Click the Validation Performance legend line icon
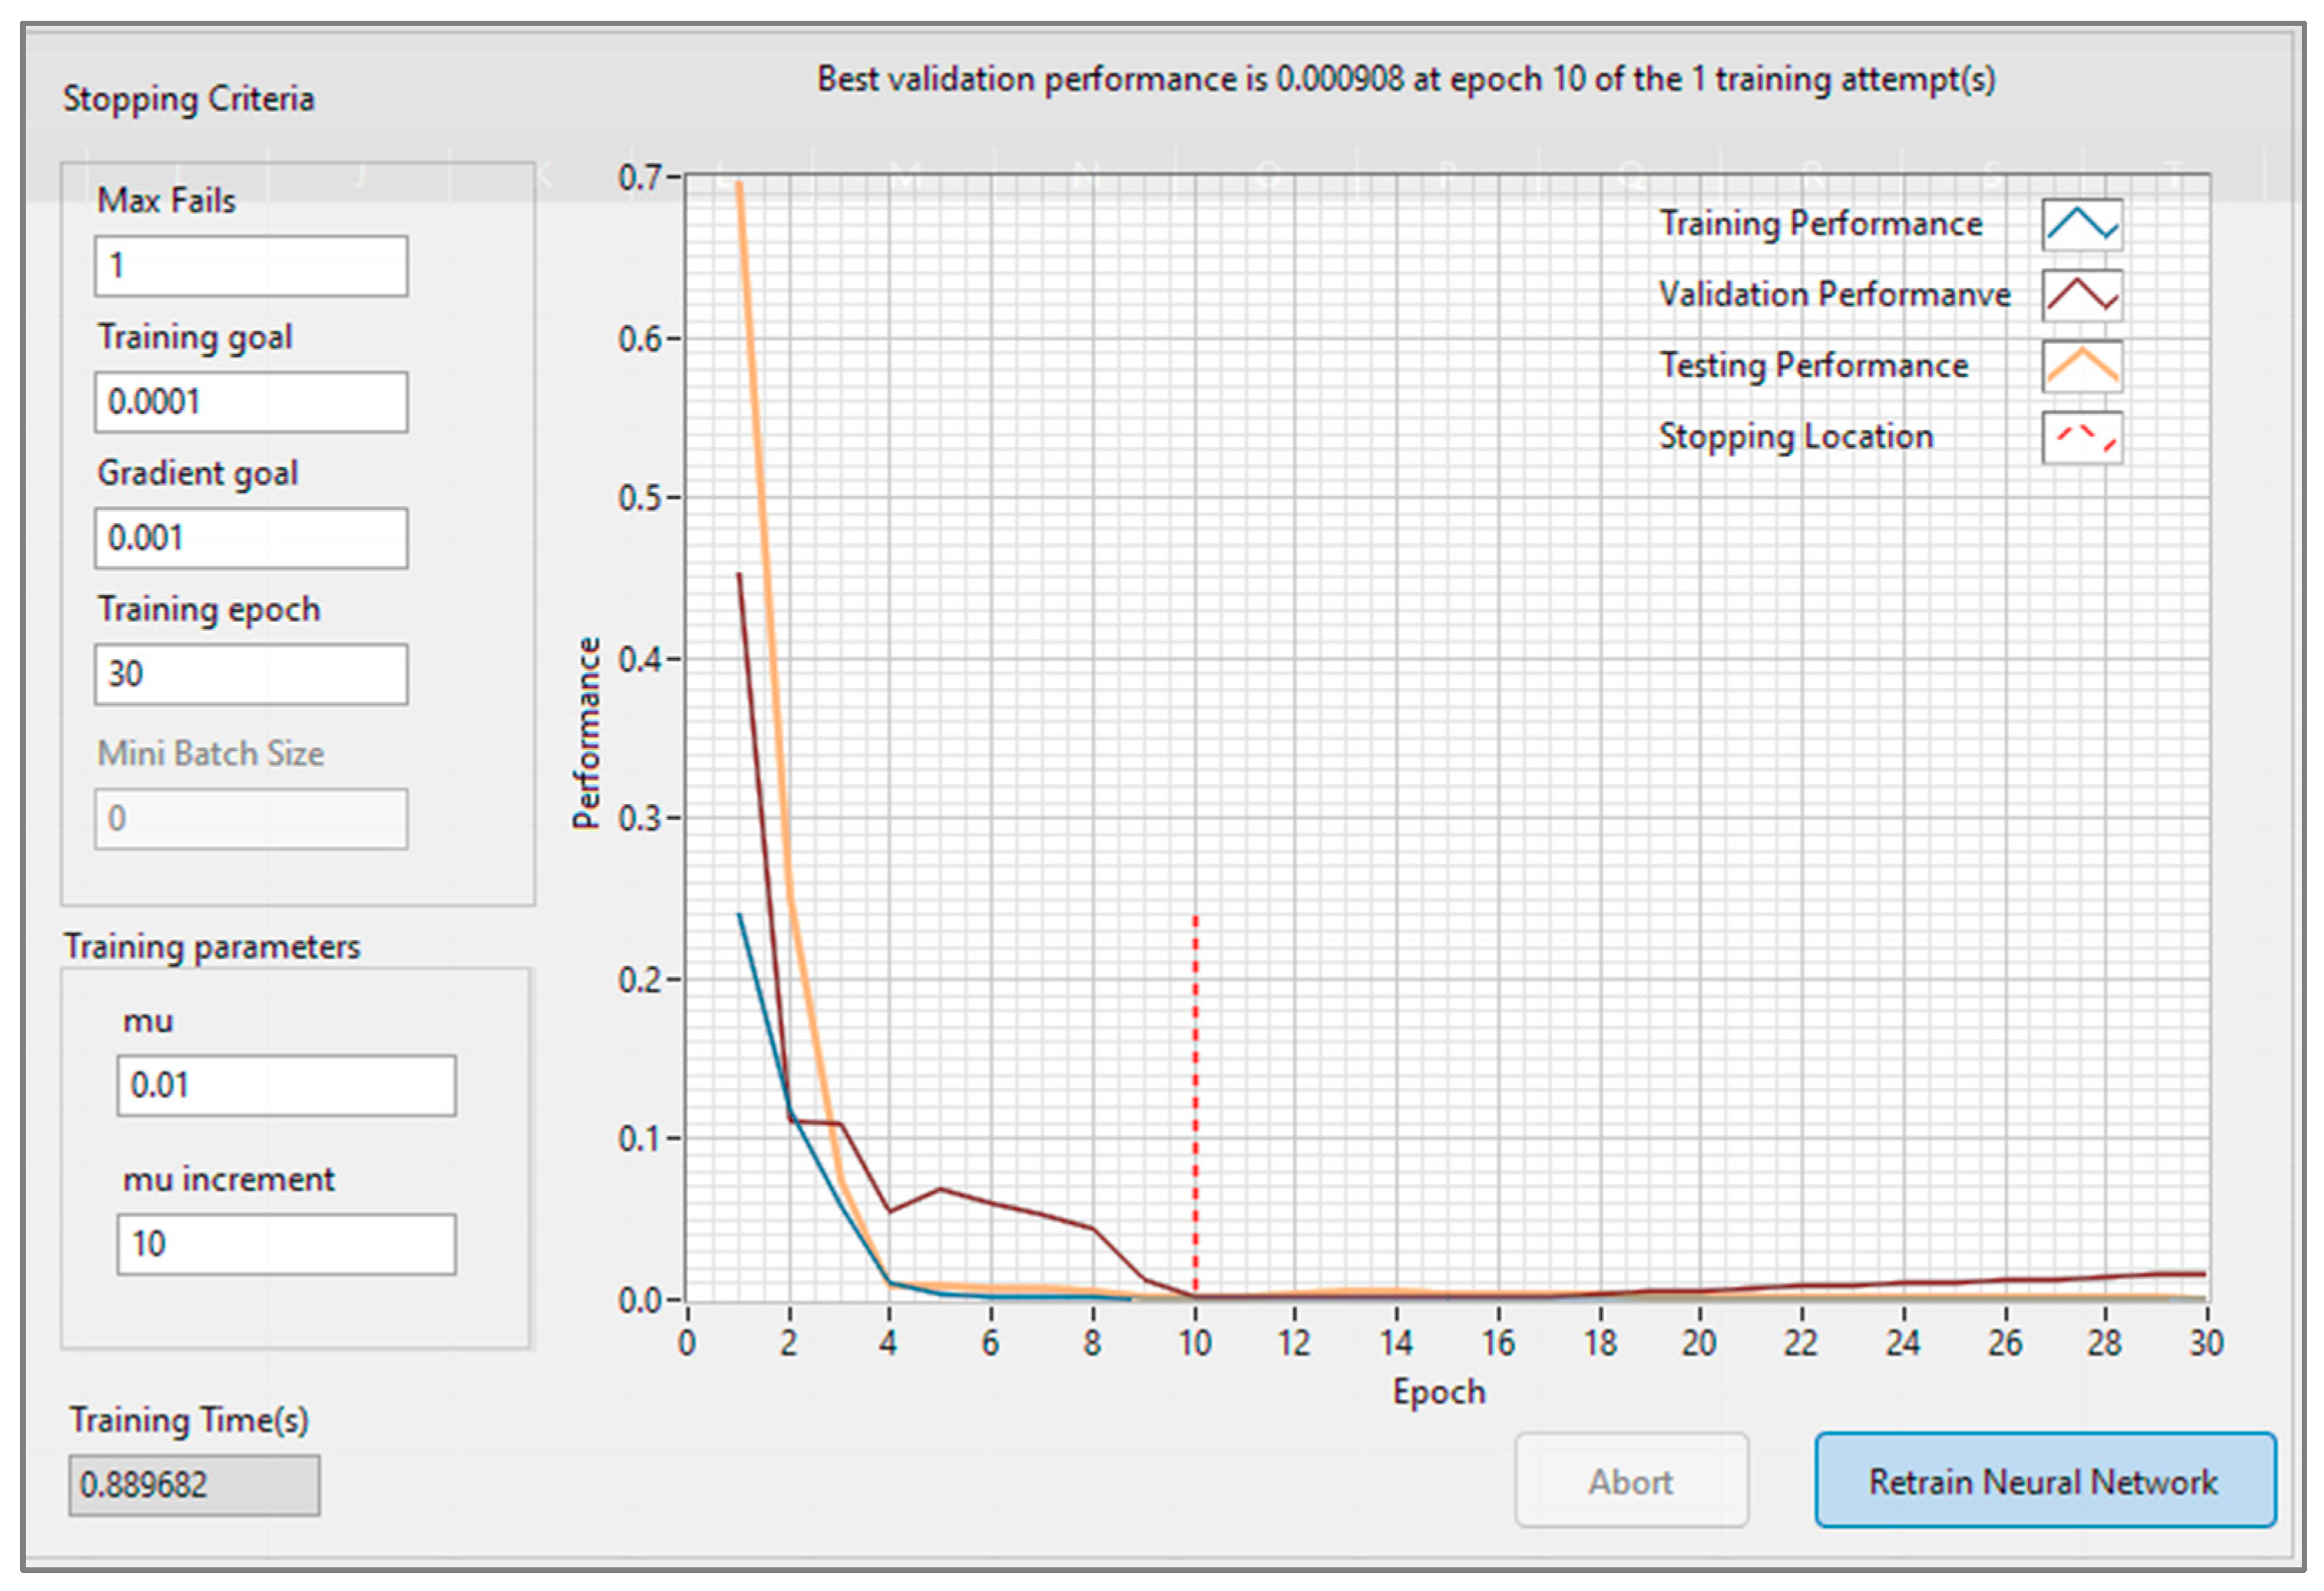This screenshot has width=2324, height=1591. click(2081, 295)
